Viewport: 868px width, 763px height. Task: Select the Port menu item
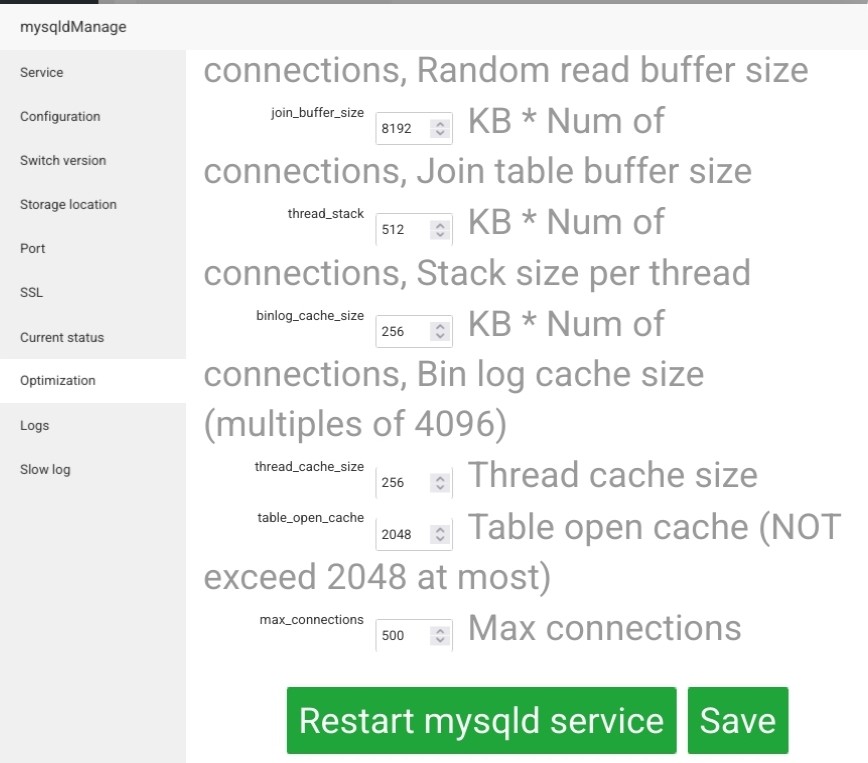pyautogui.click(x=33, y=248)
